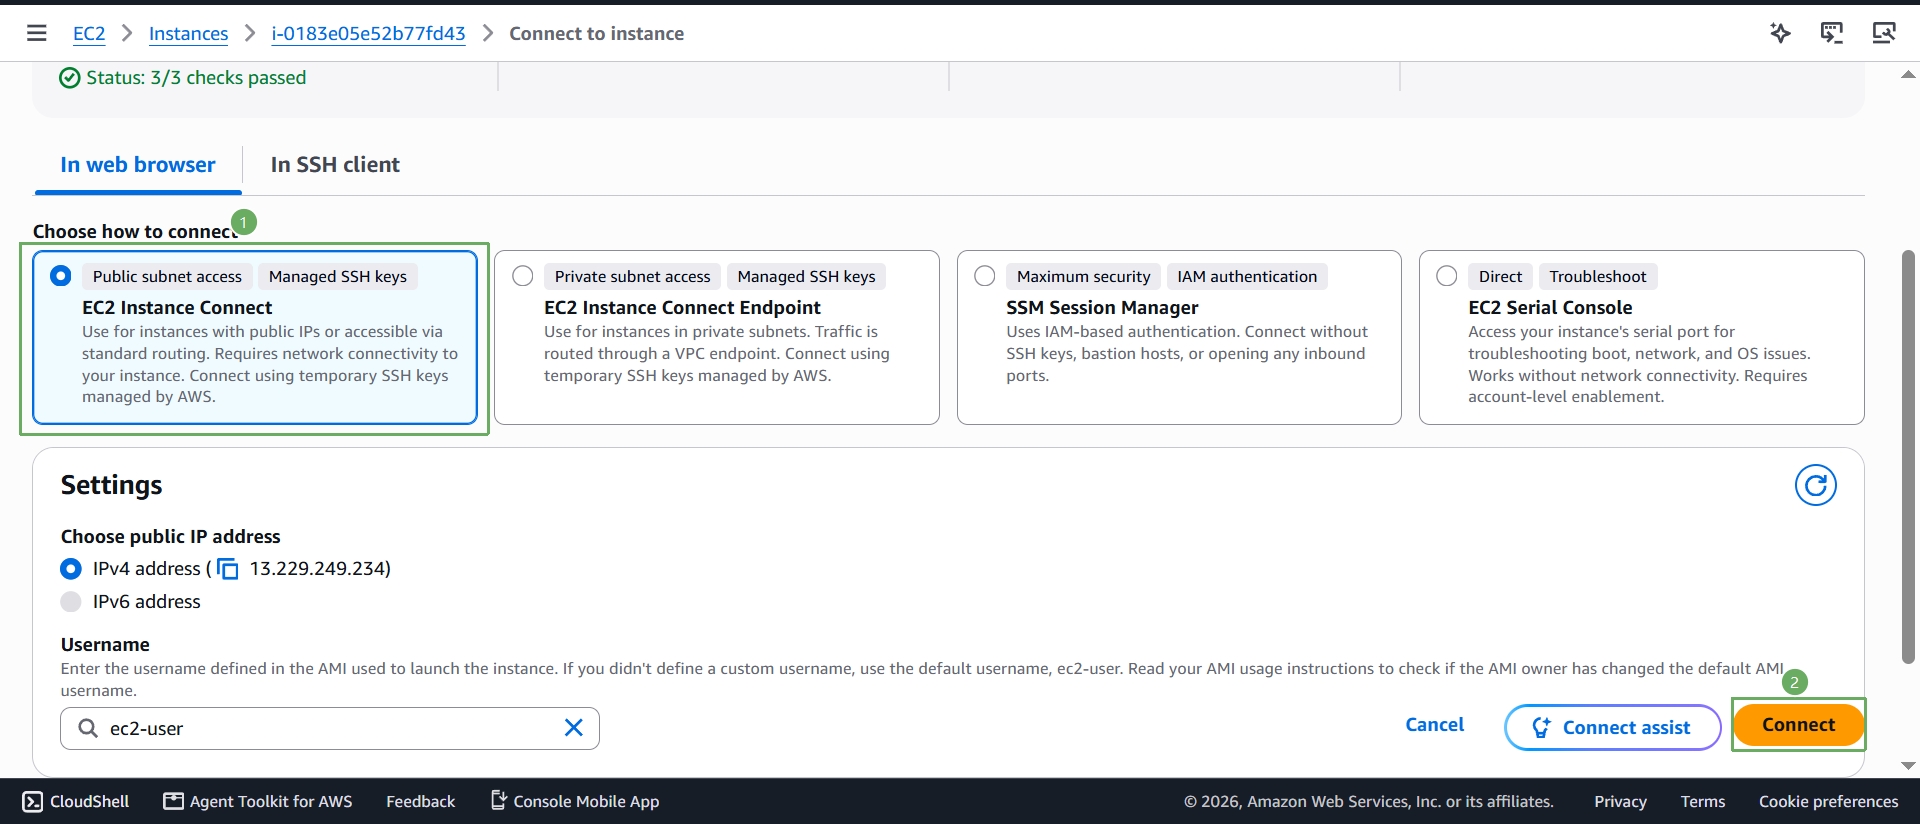Click the search magnifier in username field
This screenshot has height=824, width=1920.
[88, 728]
